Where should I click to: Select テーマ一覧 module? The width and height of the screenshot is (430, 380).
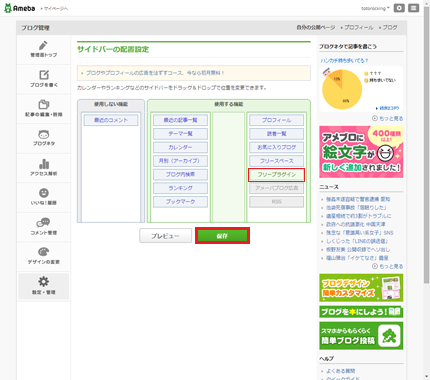[180, 134]
